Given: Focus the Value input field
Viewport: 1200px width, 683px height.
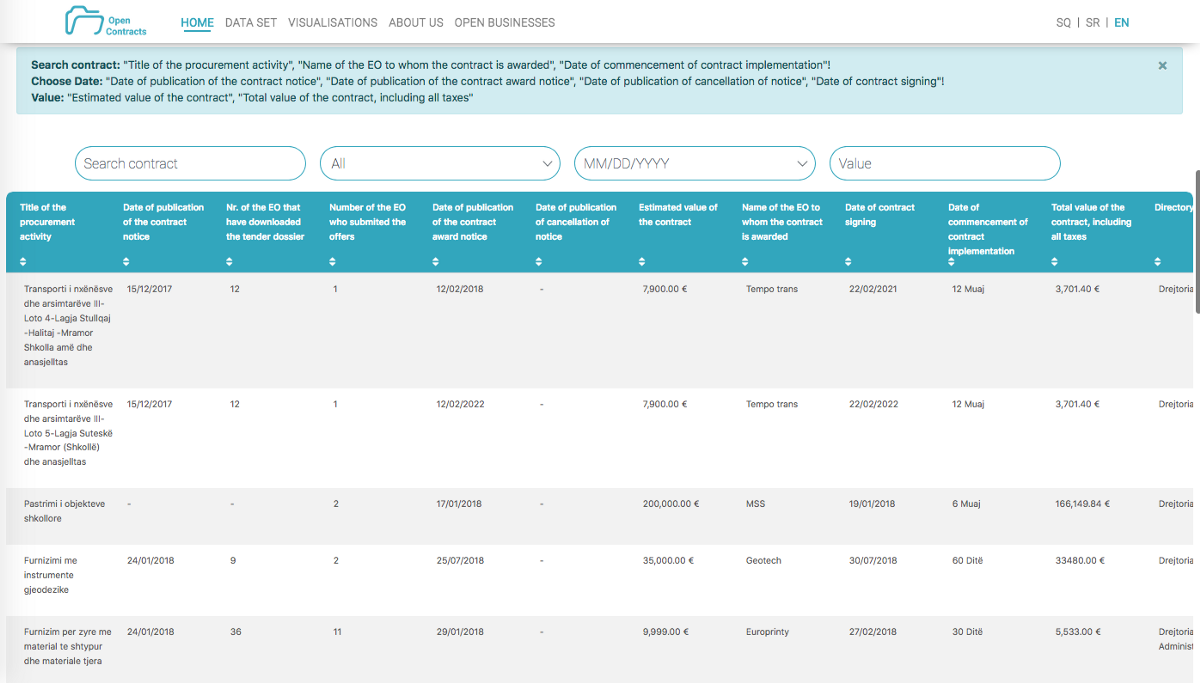Looking at the screenshot, I should [944, 163].
